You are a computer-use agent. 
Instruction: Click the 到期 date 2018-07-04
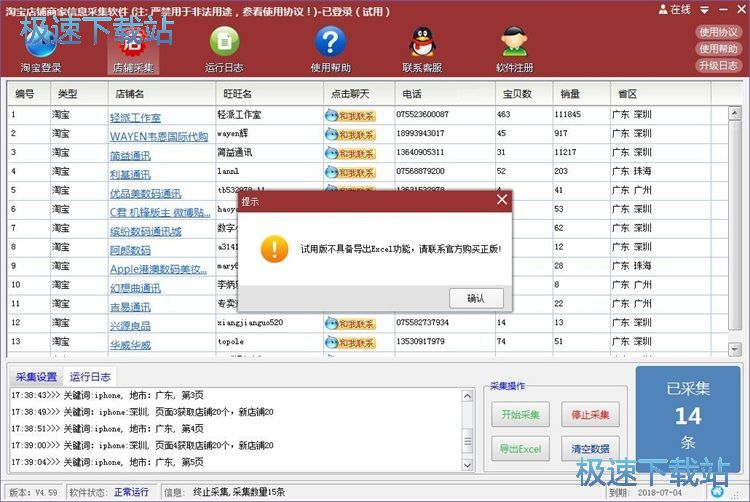660,492
